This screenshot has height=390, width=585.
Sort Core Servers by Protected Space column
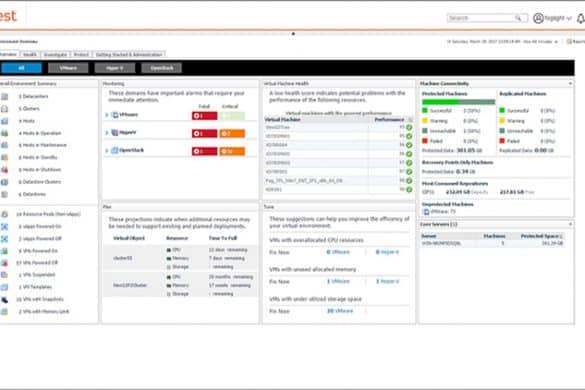tap(541, 236)
